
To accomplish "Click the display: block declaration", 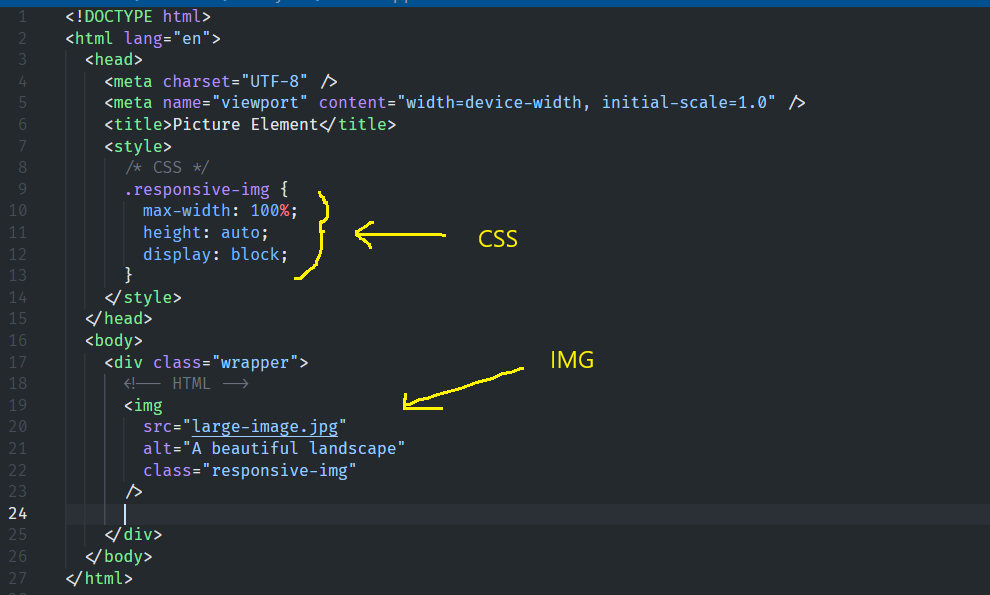I will (x=215, y=254).
